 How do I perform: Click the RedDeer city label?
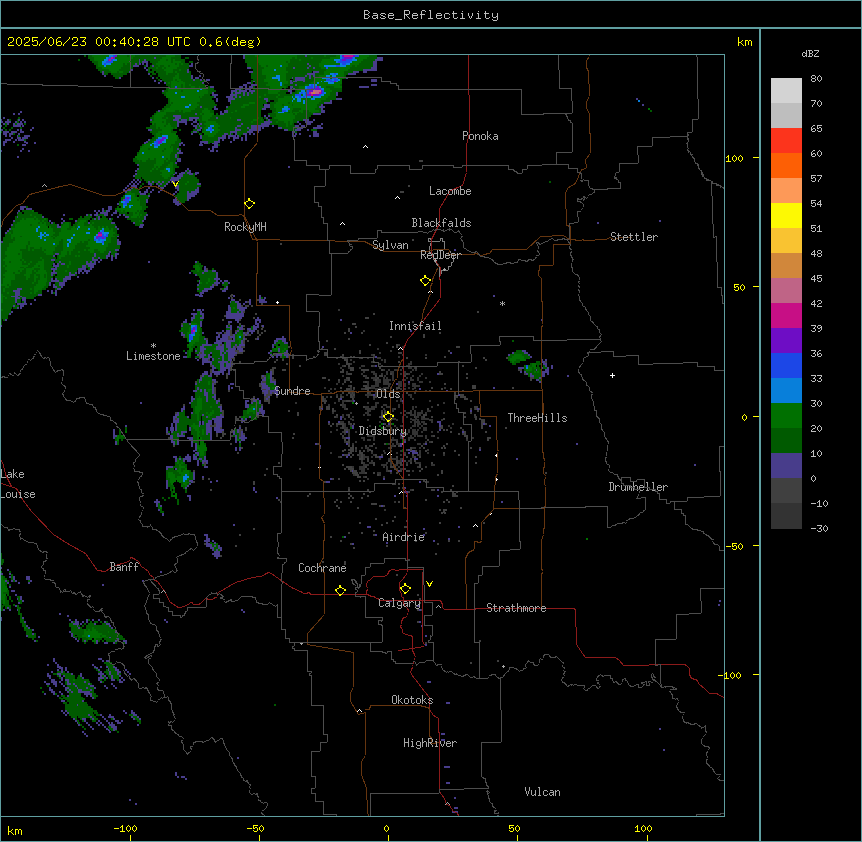(440, 255)
